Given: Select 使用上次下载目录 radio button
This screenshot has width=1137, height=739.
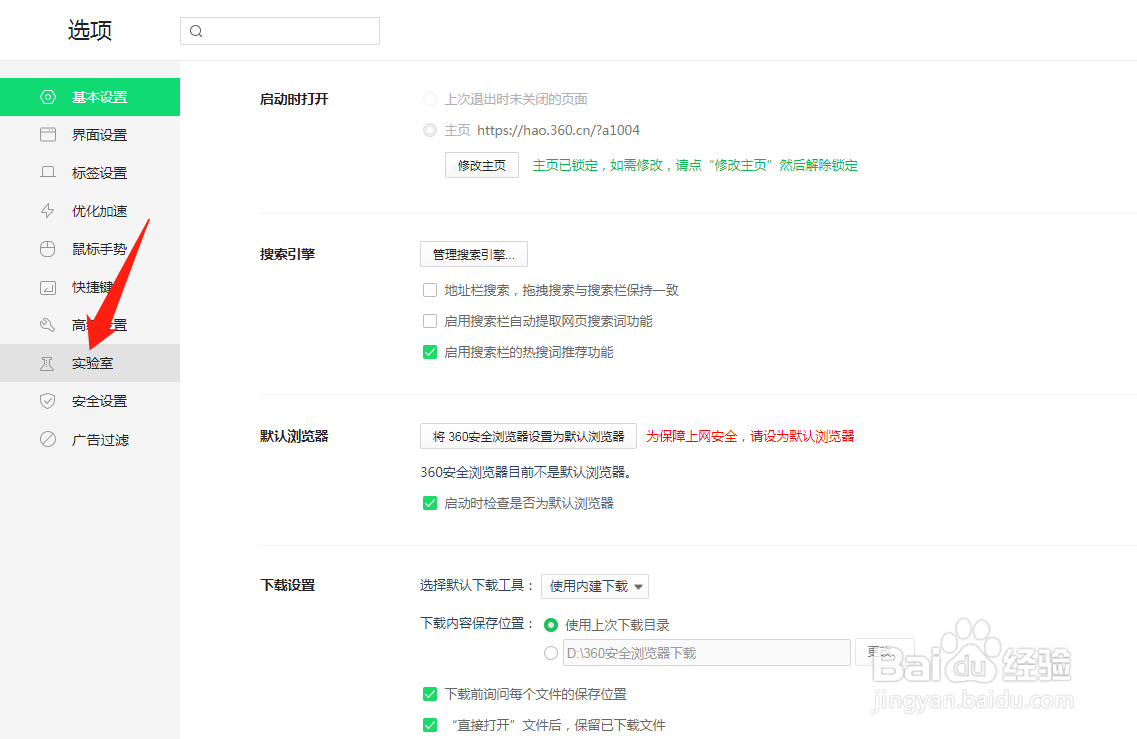Looking at the screenshot, I should pyautogui.click(x=551, y=624).
